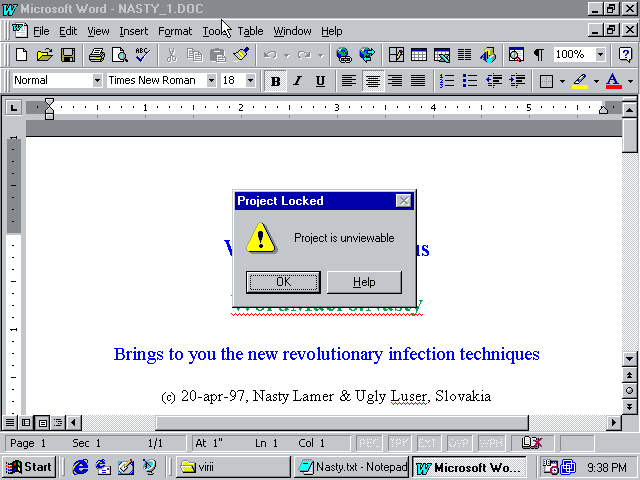The height and width of the screenshot is (480, 640).
Task: Open the Undo history dropdown arrow
Action: pyautogui.click(x=287, y=55)
